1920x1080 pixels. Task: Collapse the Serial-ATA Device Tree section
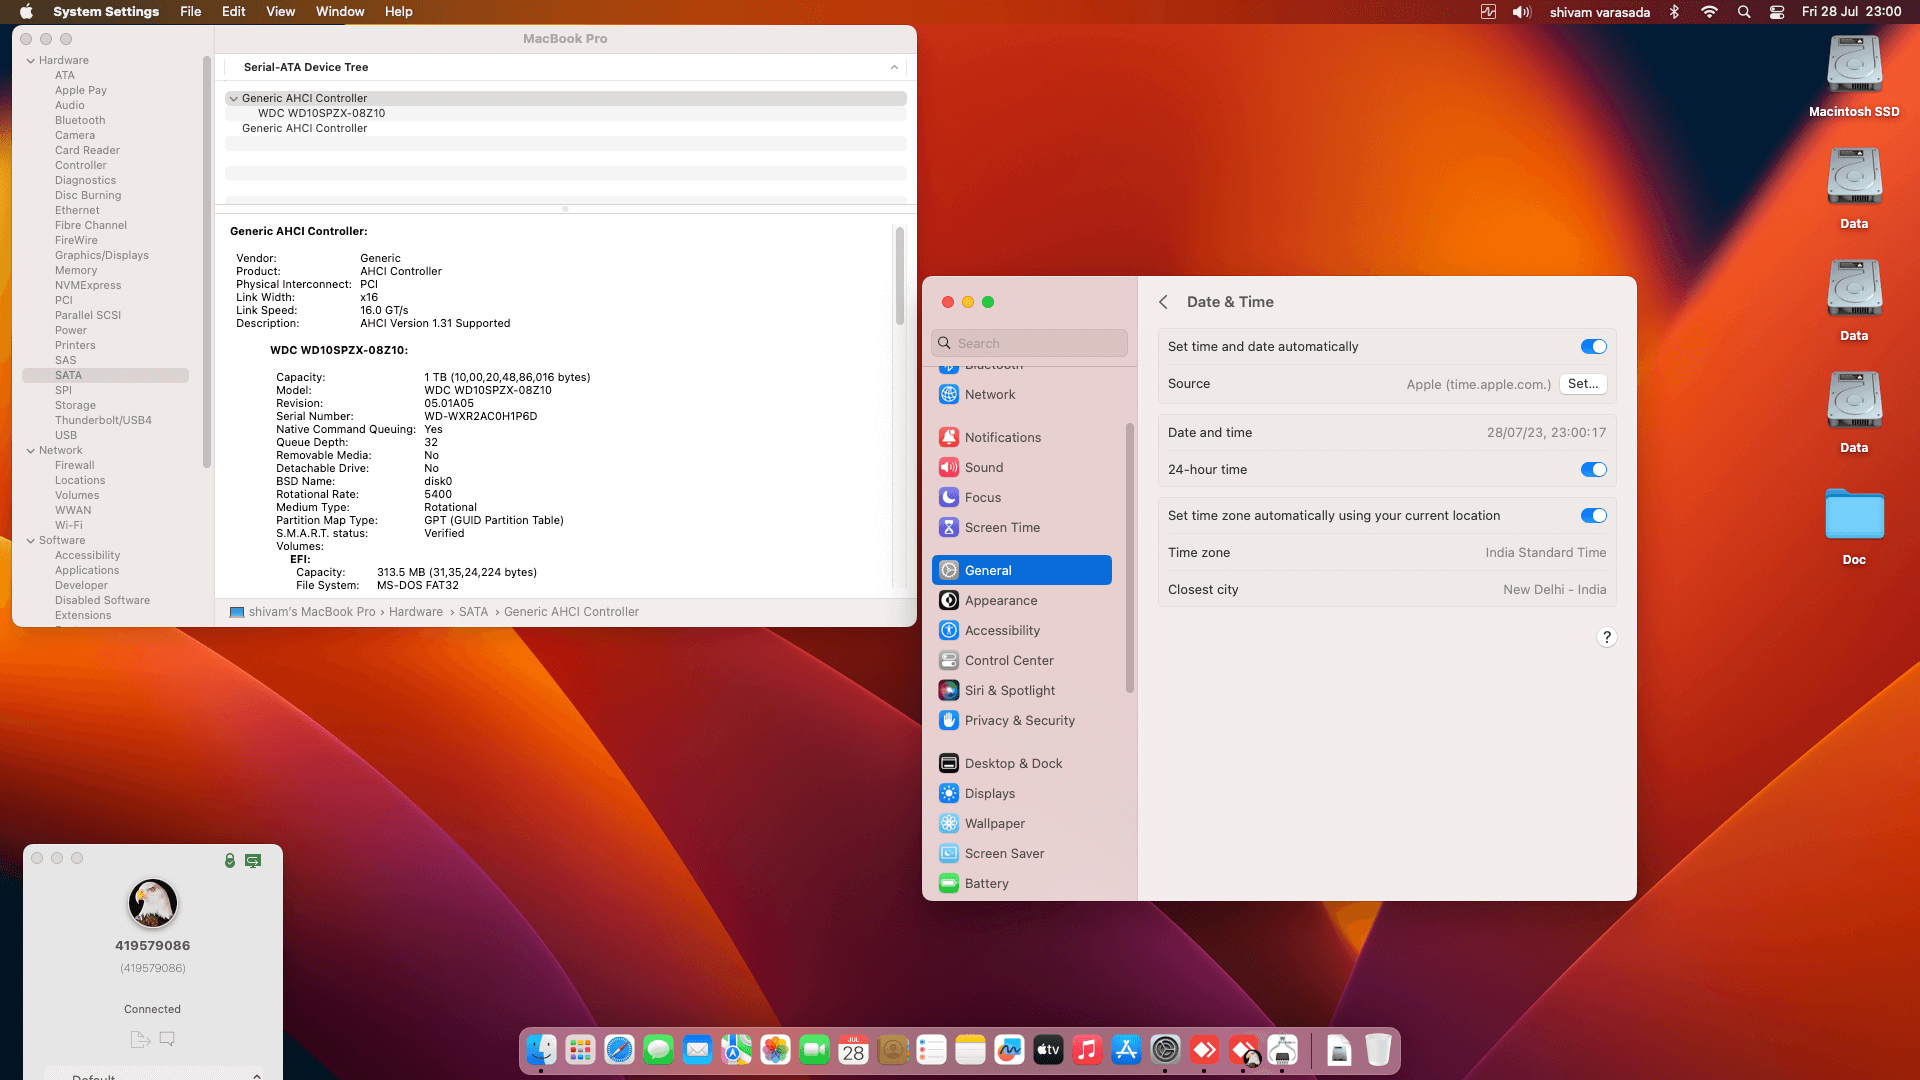[x=895, y=67]
